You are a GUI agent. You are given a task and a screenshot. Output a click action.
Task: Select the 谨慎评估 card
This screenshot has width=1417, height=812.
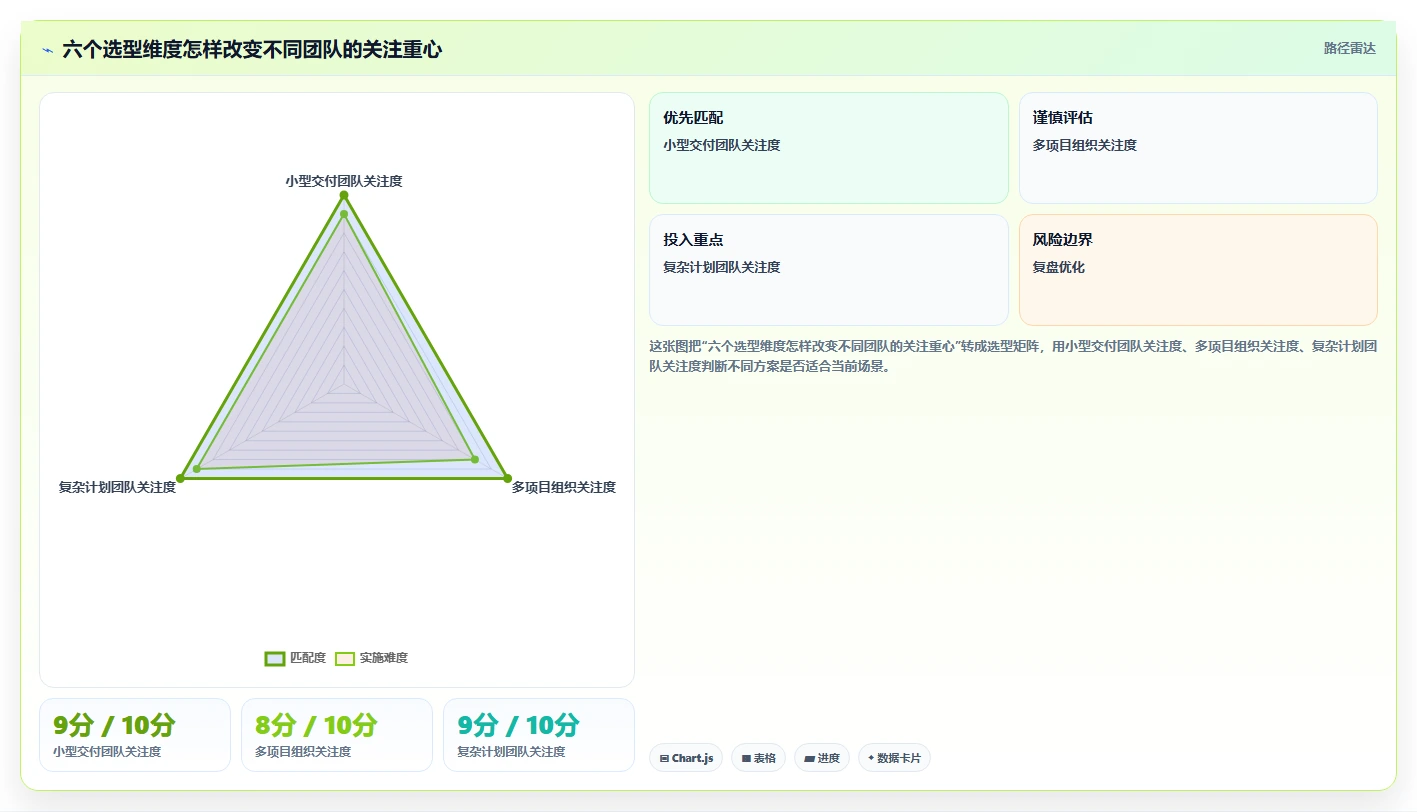(1198, 148)
